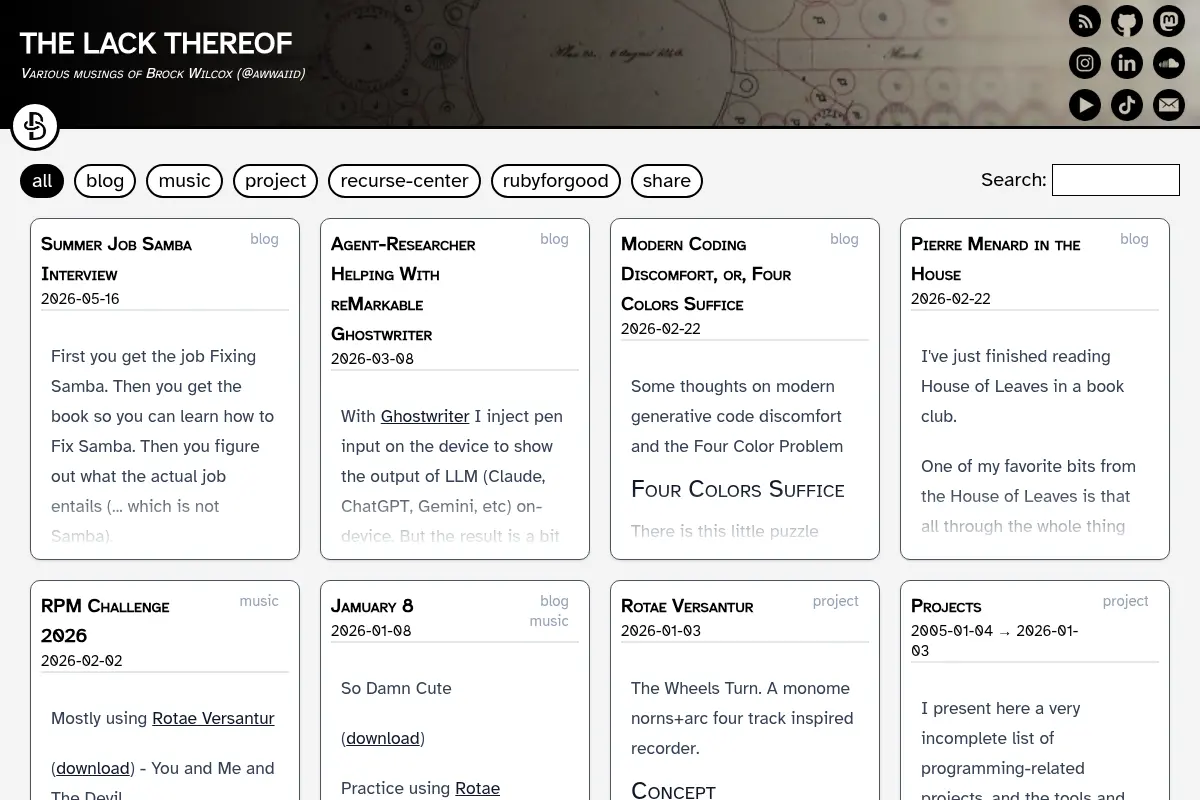This screenshot has height=800, width=1200.
Task: Focus the Search input field
Action: [1116, 180]
